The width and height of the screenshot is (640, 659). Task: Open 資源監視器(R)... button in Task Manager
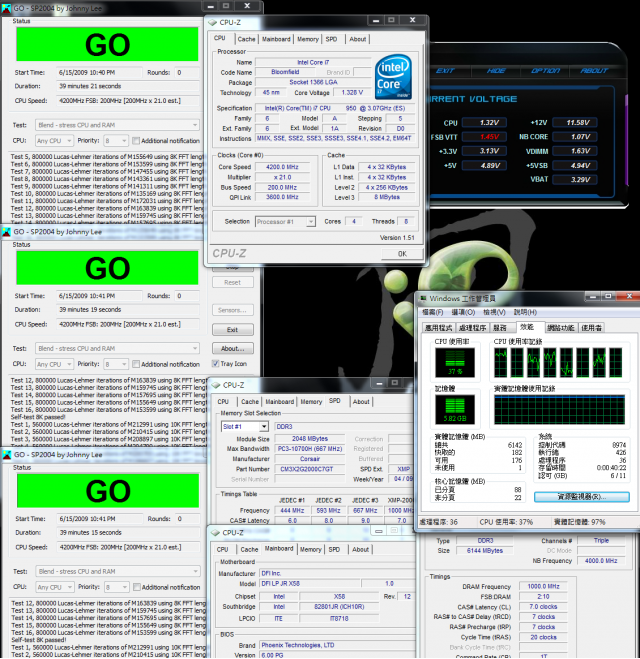(582, 497)
